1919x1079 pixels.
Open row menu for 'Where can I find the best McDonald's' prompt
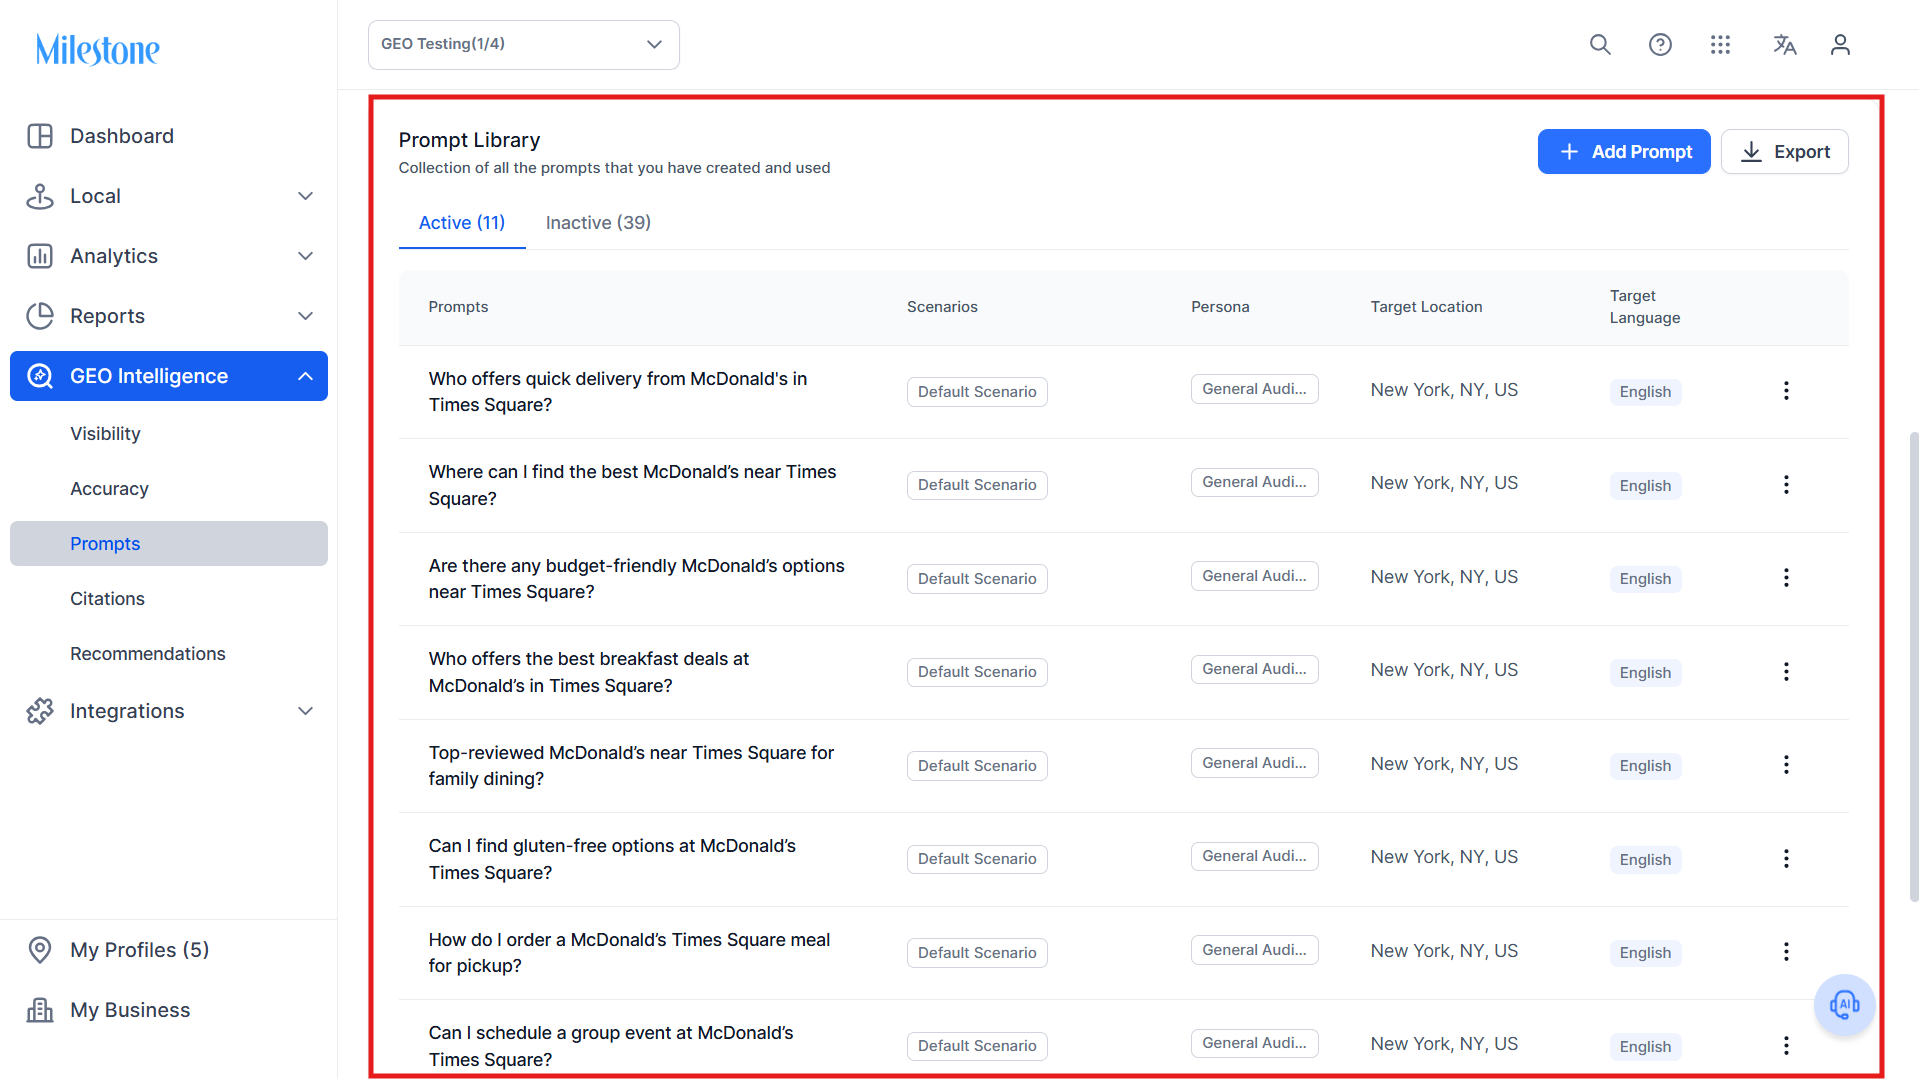point(1786,485)
